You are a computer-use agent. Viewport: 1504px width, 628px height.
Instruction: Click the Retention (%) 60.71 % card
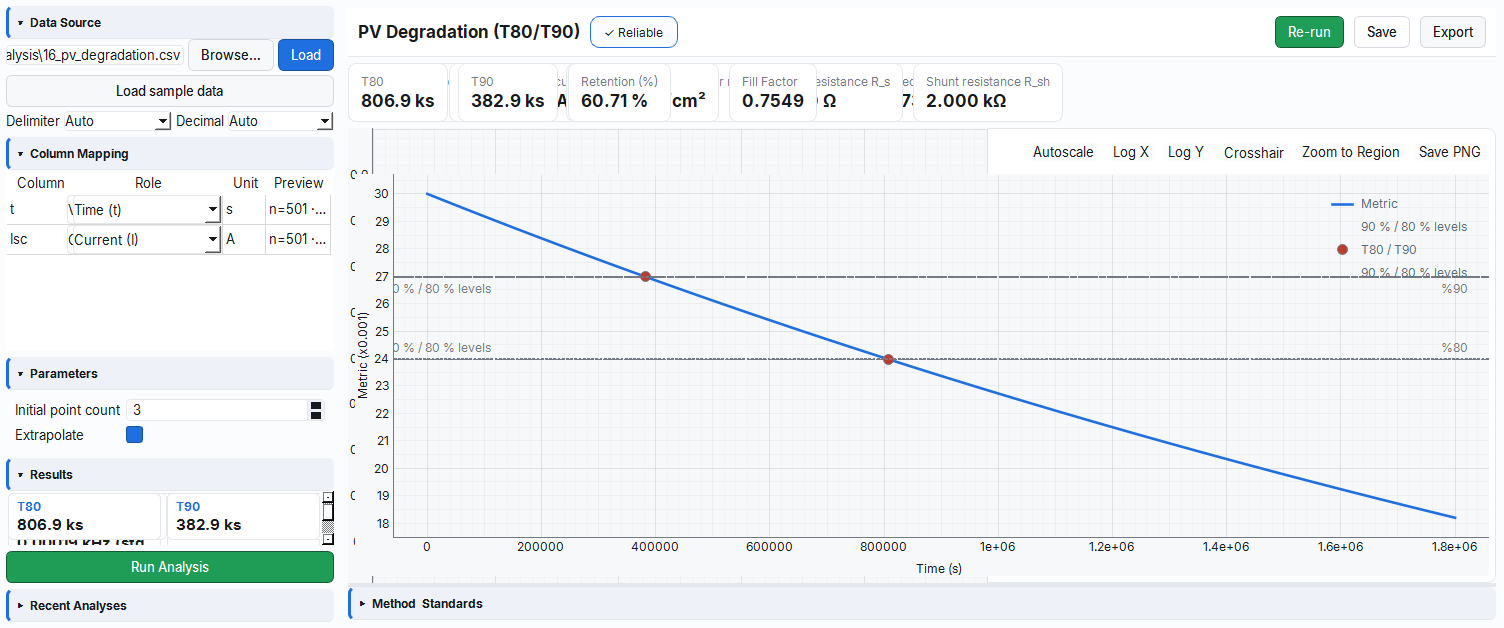[x=619, y=93]
